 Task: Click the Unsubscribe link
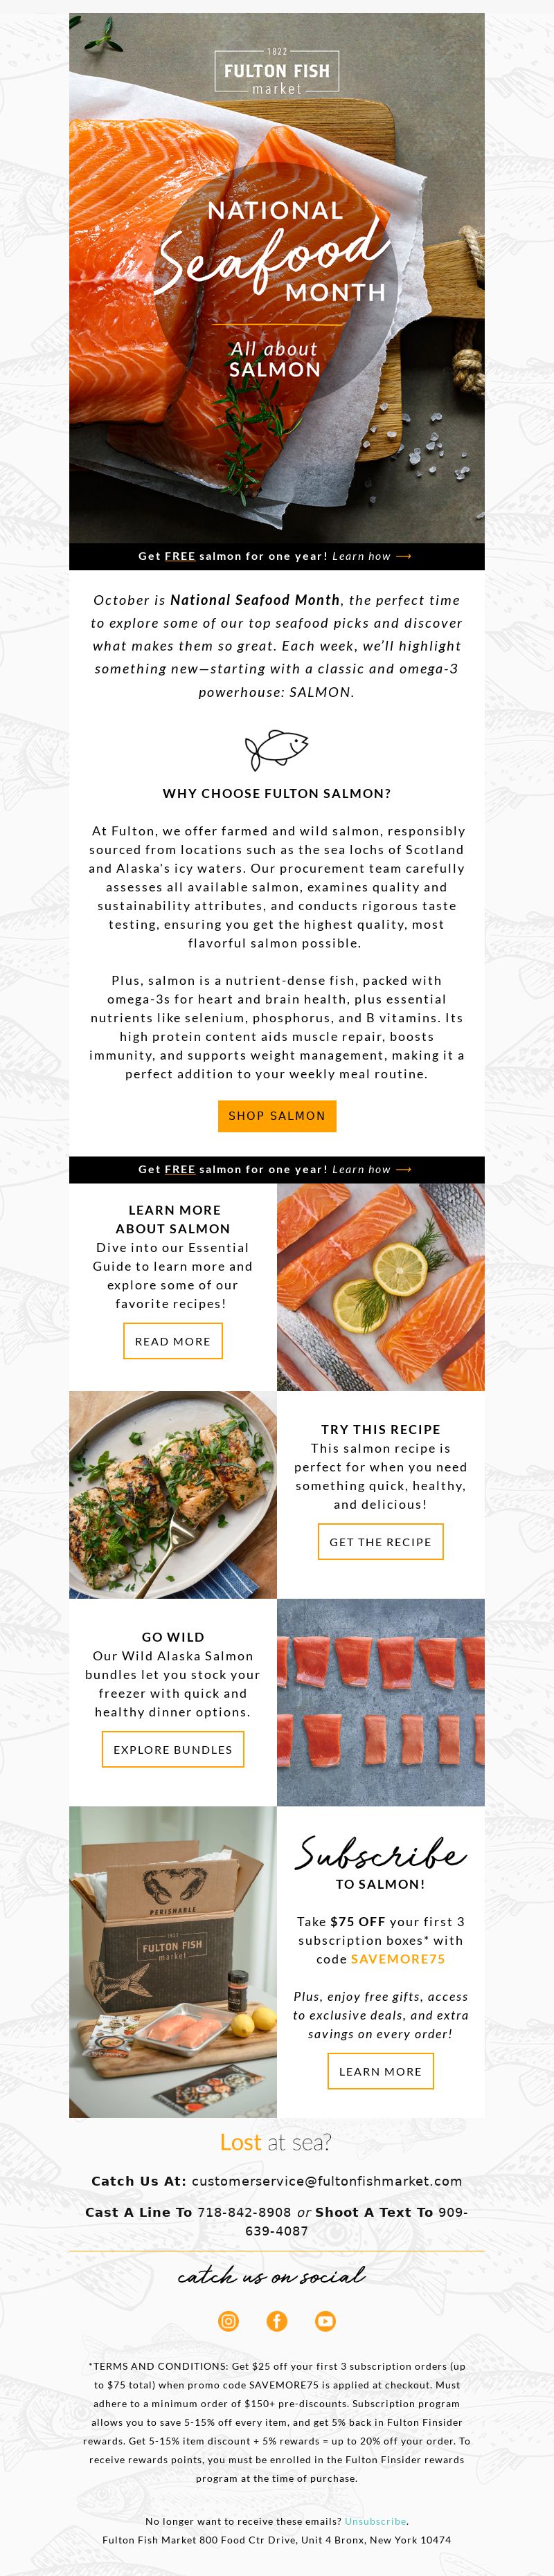375,2521
